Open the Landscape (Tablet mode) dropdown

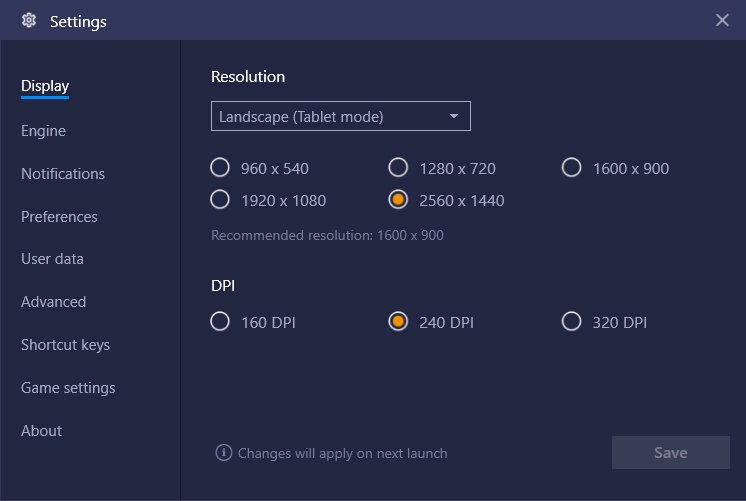(341, 116)
